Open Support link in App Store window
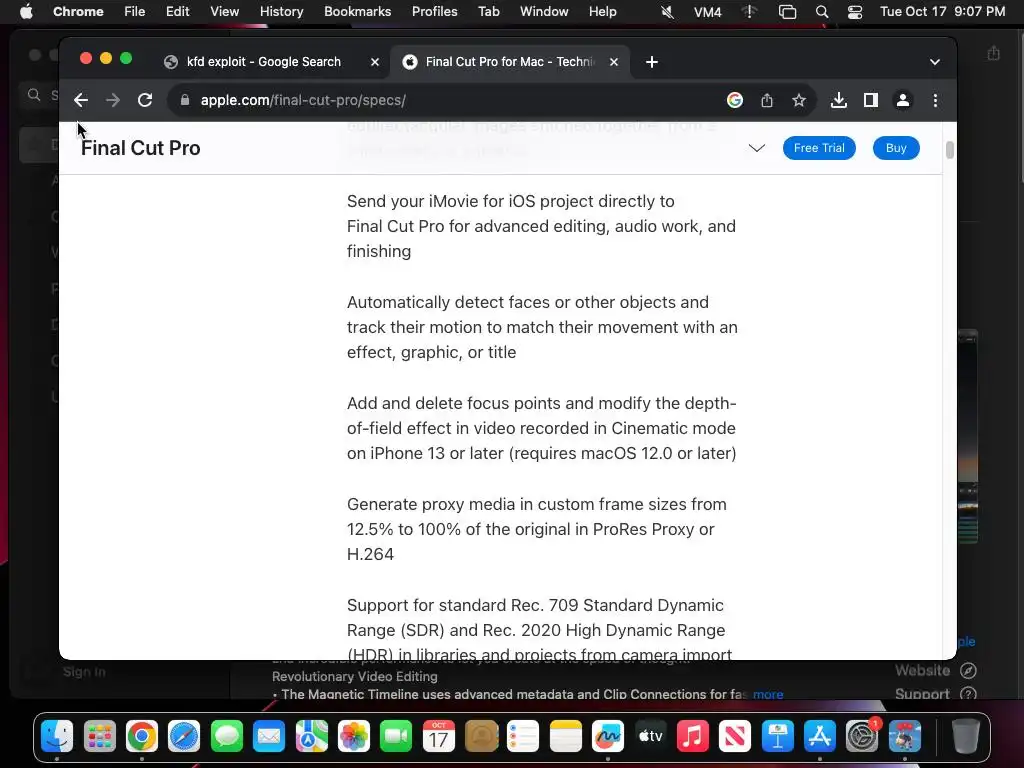The height and width of the screenshot is (768, 1024). 935,694
